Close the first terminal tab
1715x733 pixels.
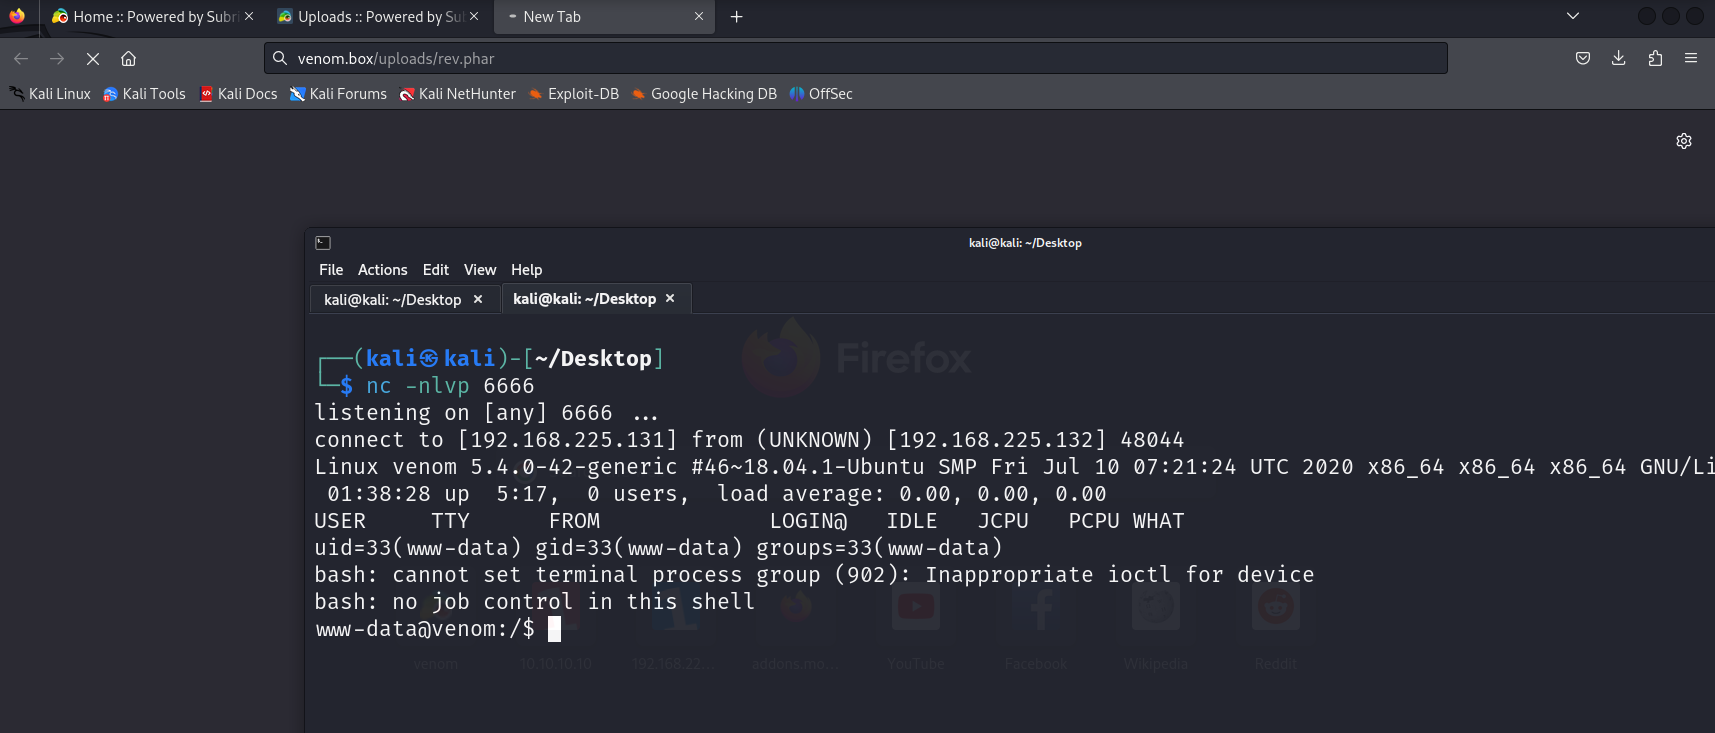478,299
